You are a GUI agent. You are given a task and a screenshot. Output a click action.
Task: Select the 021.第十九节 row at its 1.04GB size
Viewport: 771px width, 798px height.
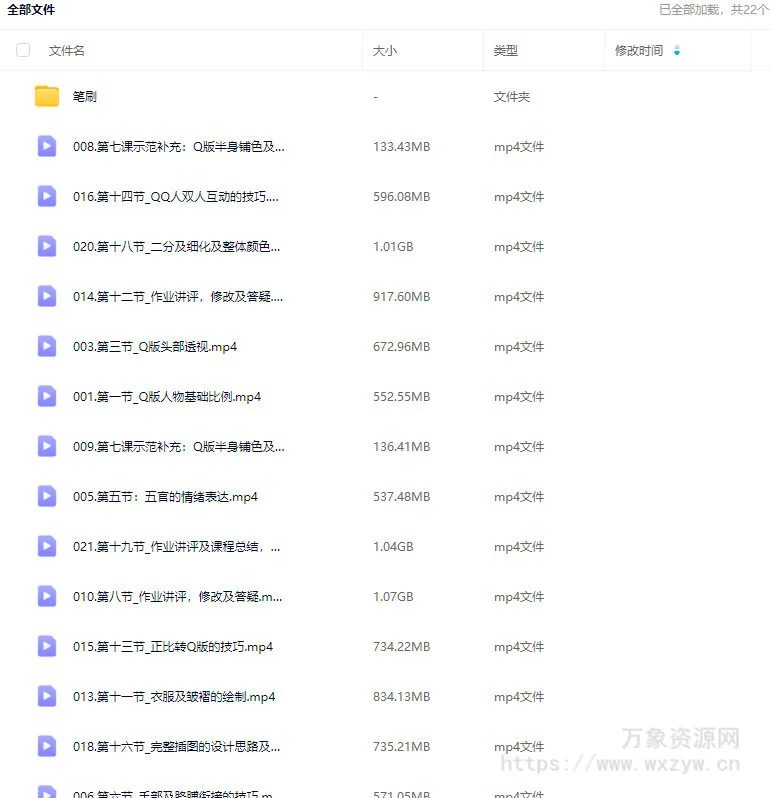(x=393, y=547)
